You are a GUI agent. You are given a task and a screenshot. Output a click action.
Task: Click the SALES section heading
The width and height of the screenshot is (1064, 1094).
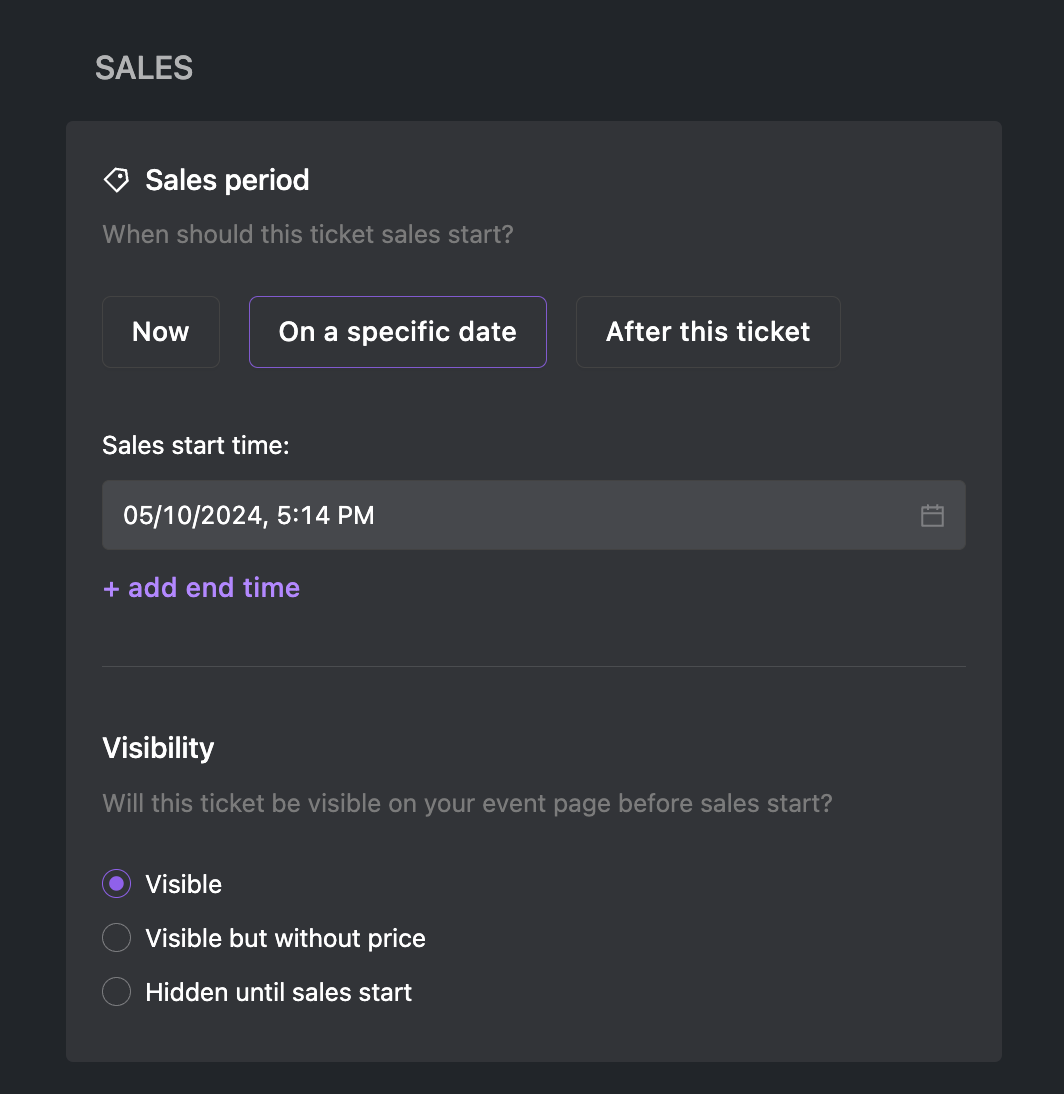[x=144, y=68]
